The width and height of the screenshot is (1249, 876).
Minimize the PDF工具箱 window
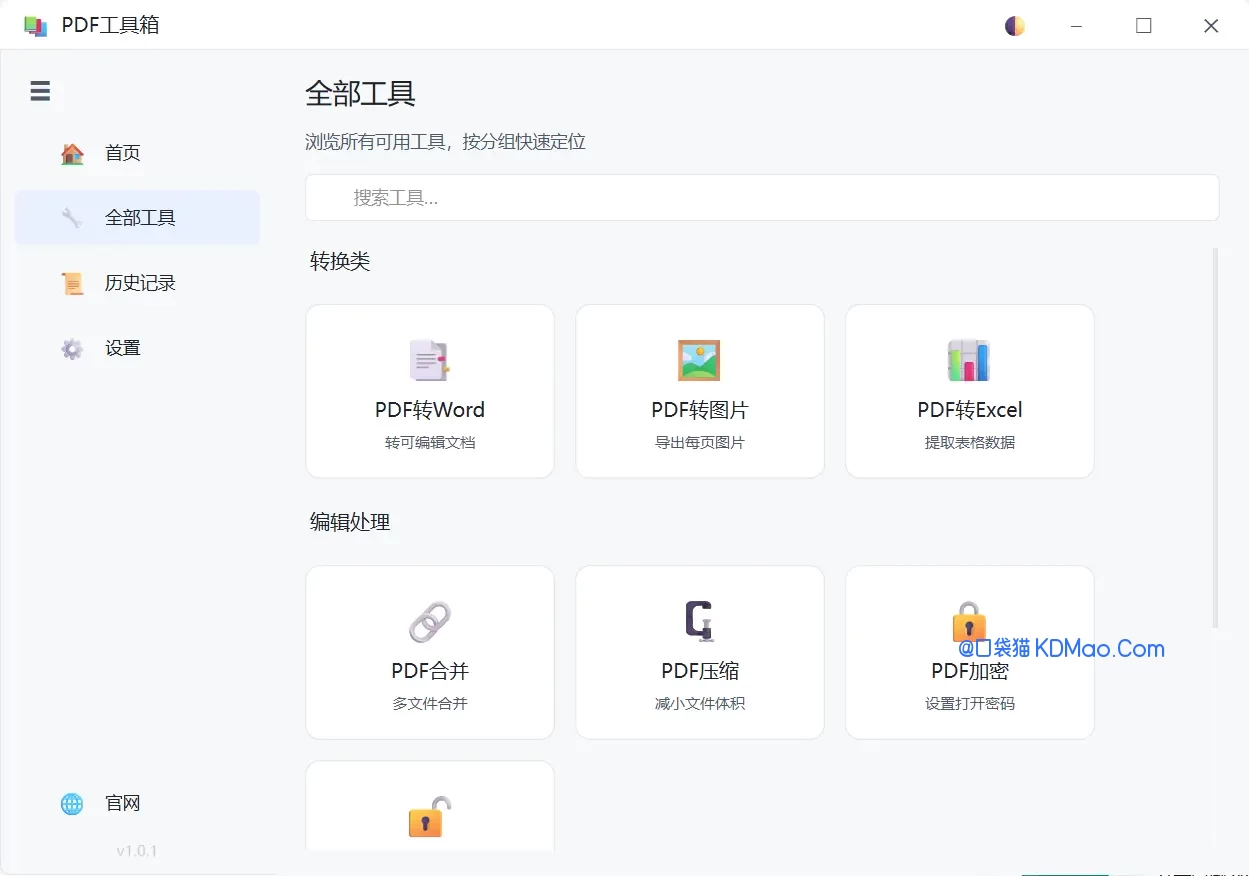click(x=1077, y=26)
